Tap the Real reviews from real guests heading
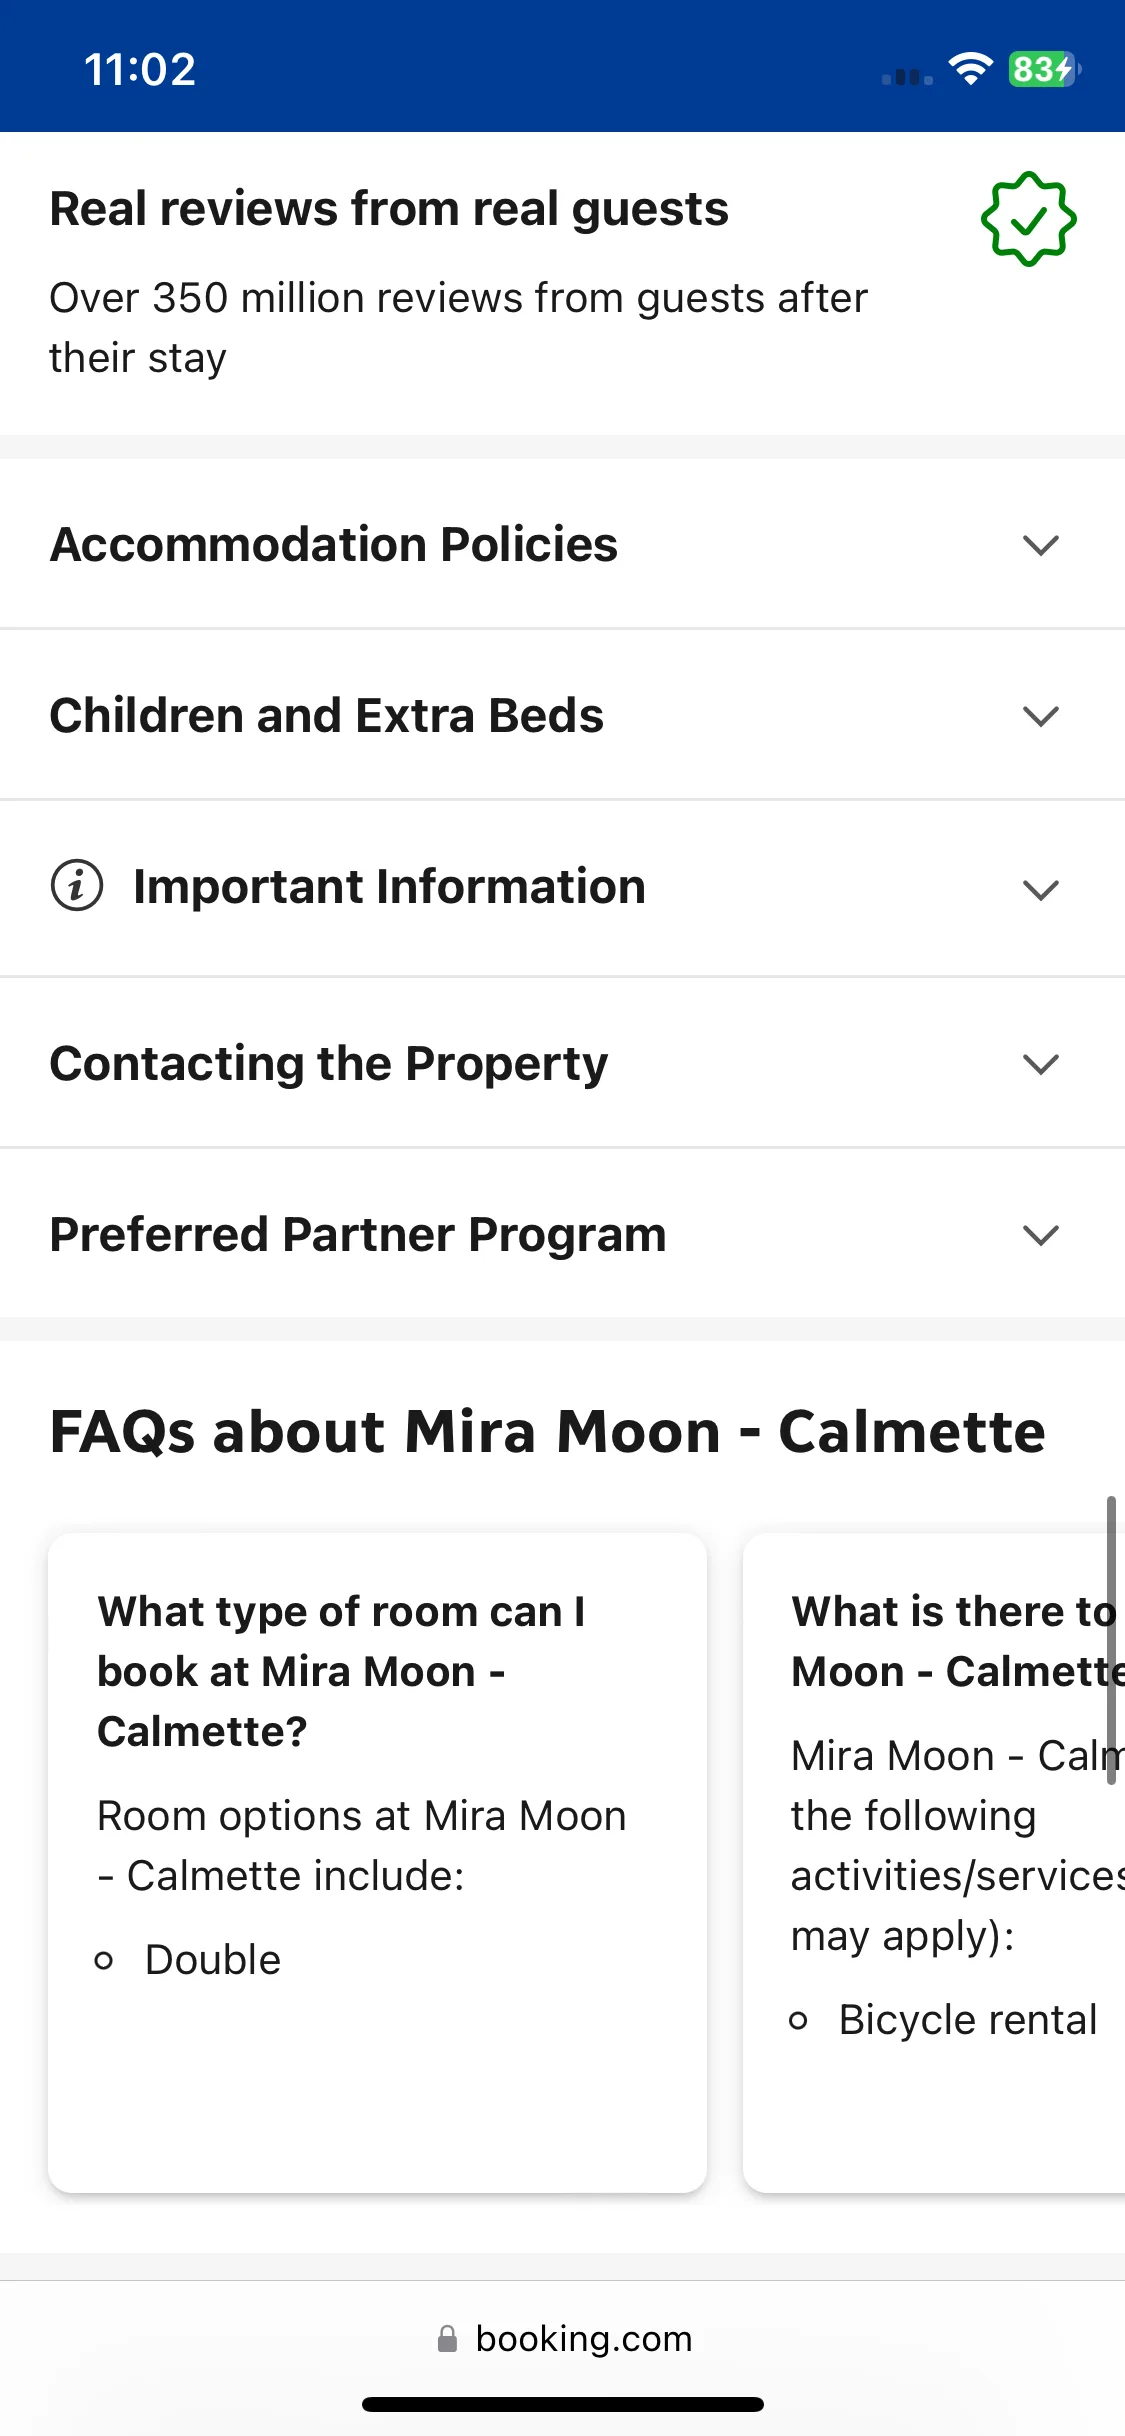 (389, 209)
